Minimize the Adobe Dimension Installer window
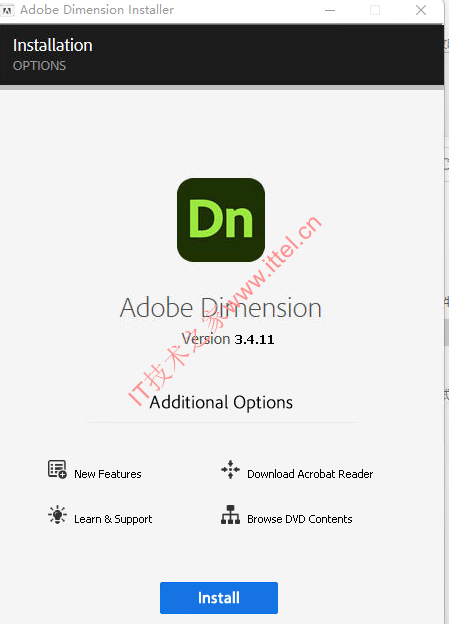This screenshot has width=449, height=624. (330, 10)
